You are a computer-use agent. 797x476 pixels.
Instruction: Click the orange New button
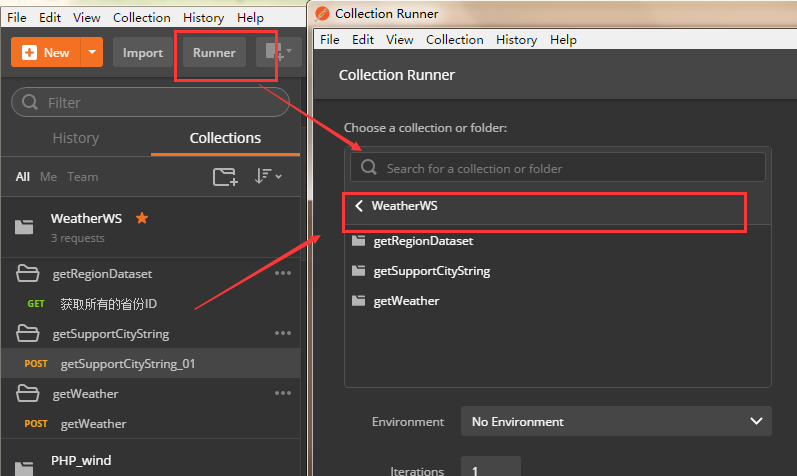[x=46, y=52]
